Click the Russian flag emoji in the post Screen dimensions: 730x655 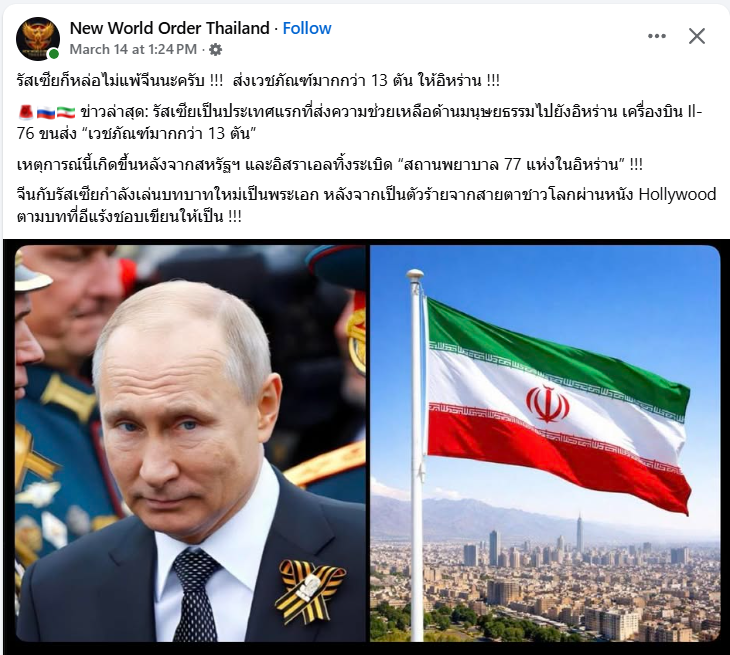point(46,113)
